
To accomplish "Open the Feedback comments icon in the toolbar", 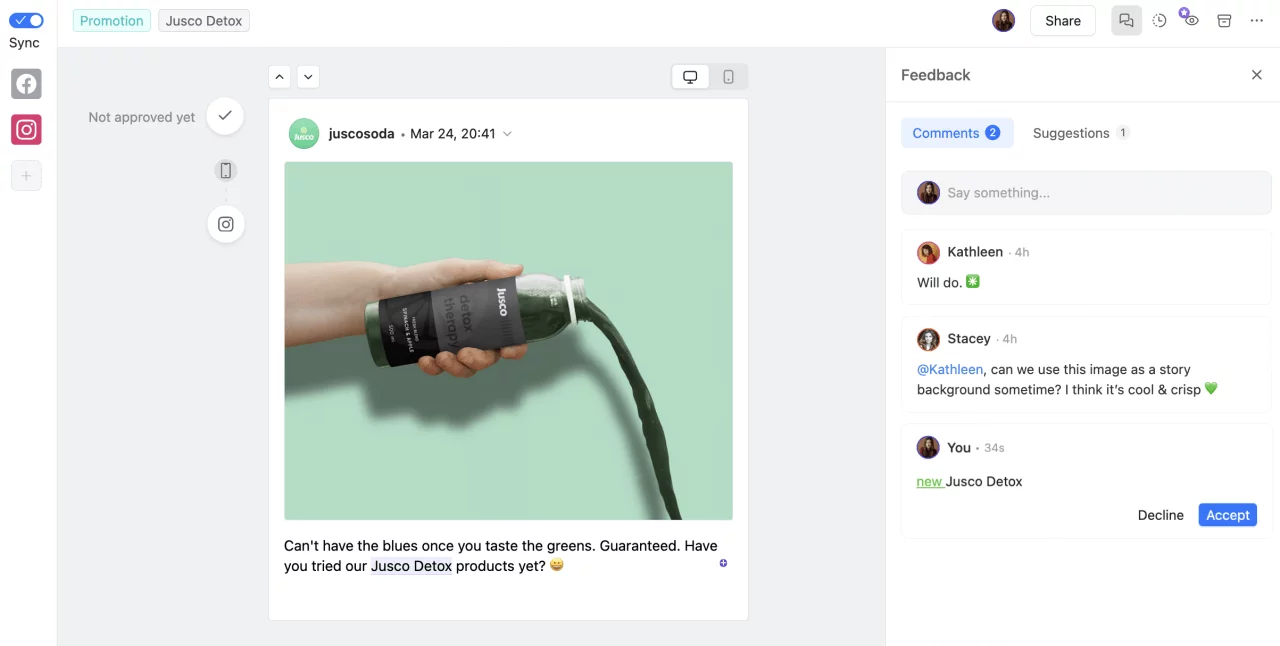I will (x=1126, y=20).
